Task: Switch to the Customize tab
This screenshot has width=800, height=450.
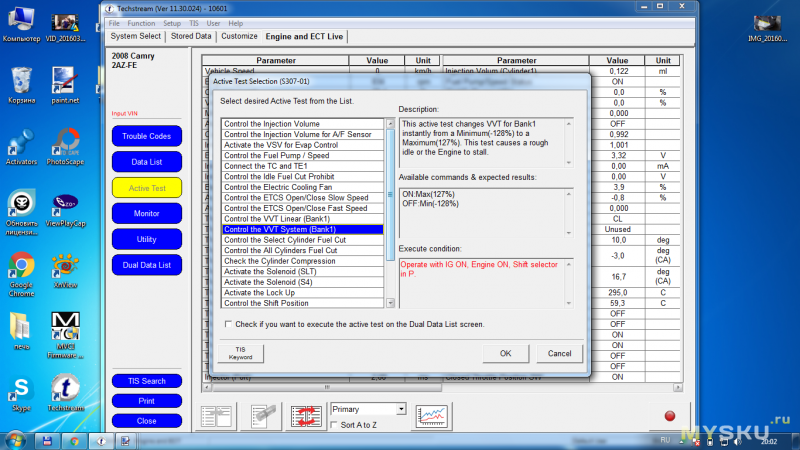Action: [x=239, y=36]
